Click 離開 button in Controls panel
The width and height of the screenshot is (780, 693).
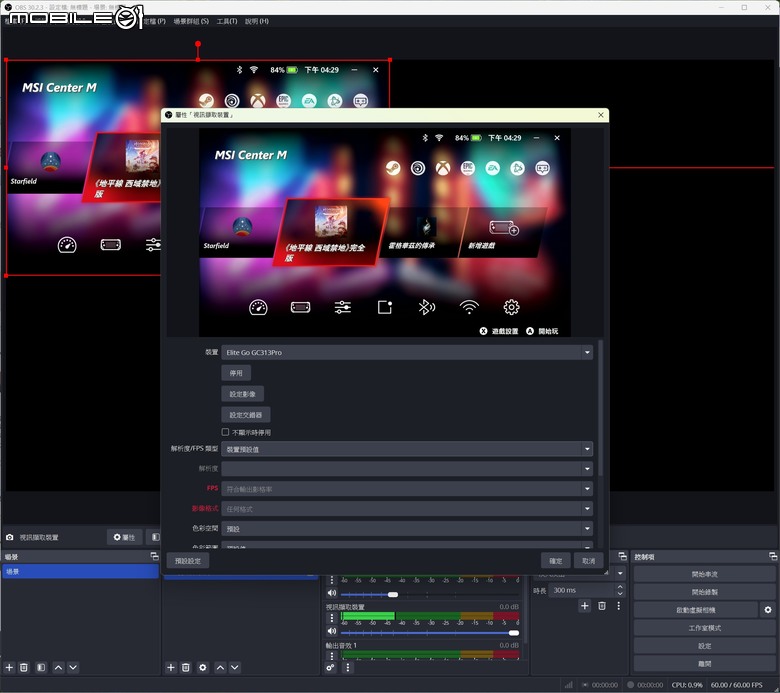[x=704, y=664]
